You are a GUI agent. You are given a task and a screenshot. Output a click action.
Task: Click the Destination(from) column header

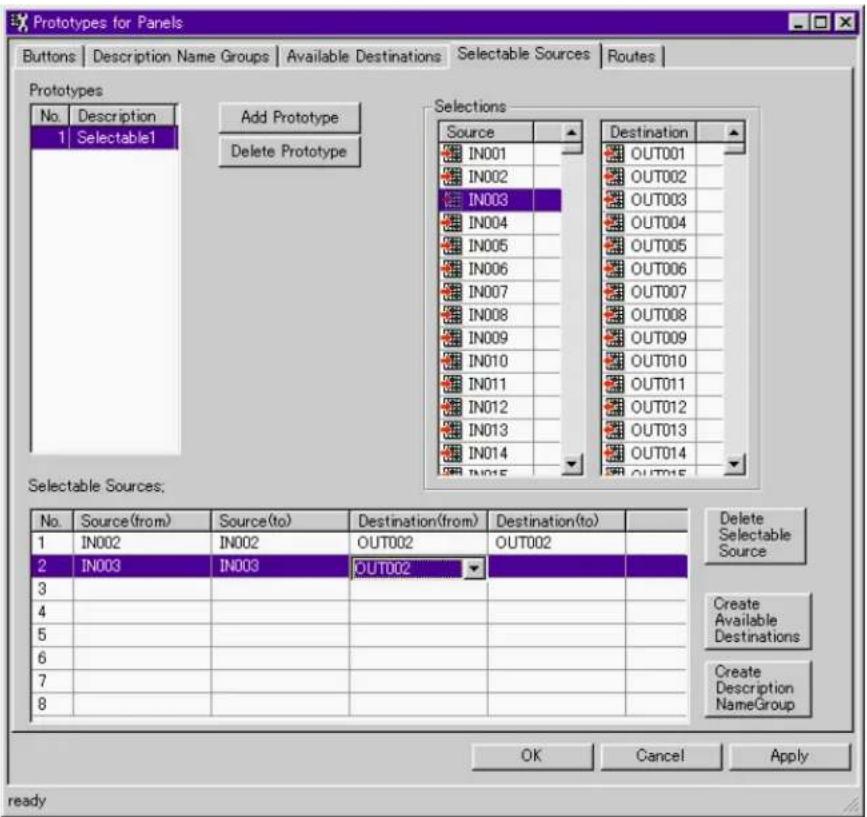click(418, 521)
